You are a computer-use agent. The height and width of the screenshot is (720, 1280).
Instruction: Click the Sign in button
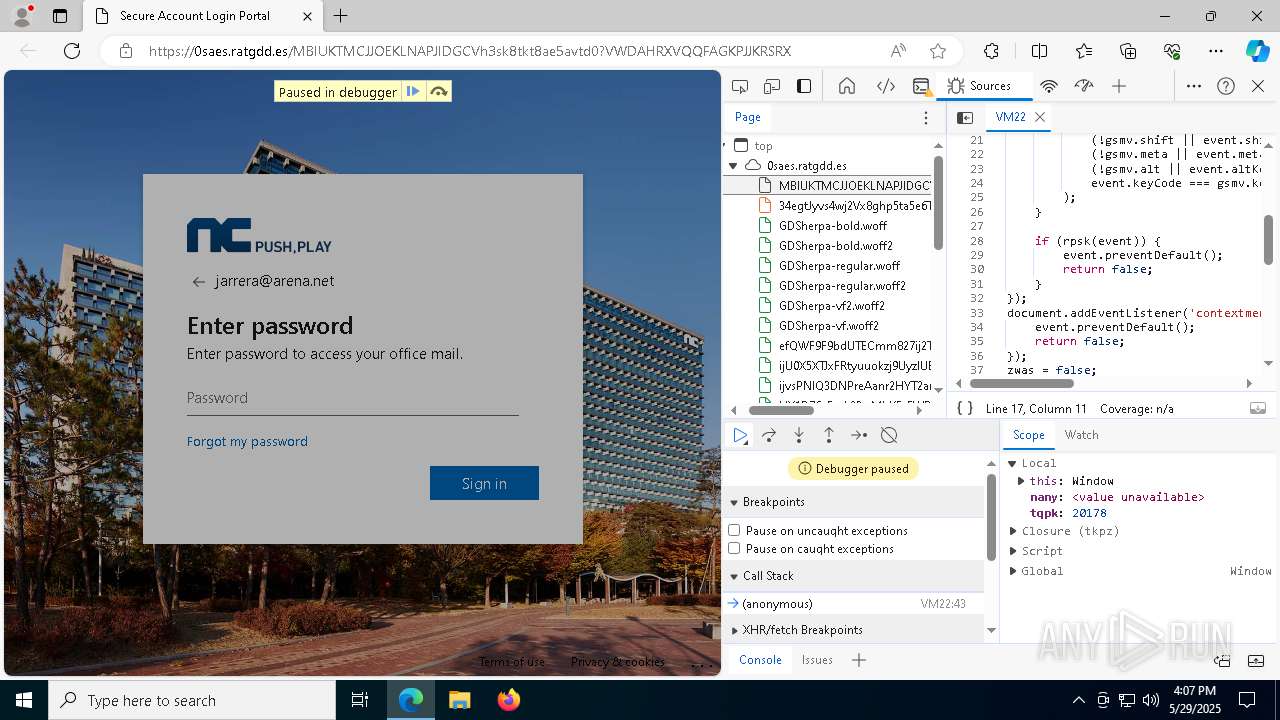484,483
